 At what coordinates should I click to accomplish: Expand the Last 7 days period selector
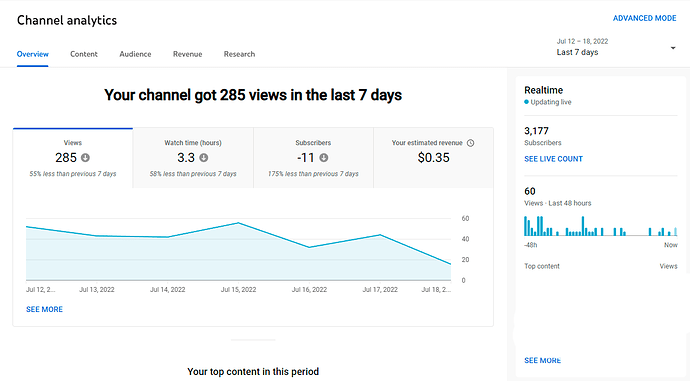(x=616, y=47)
